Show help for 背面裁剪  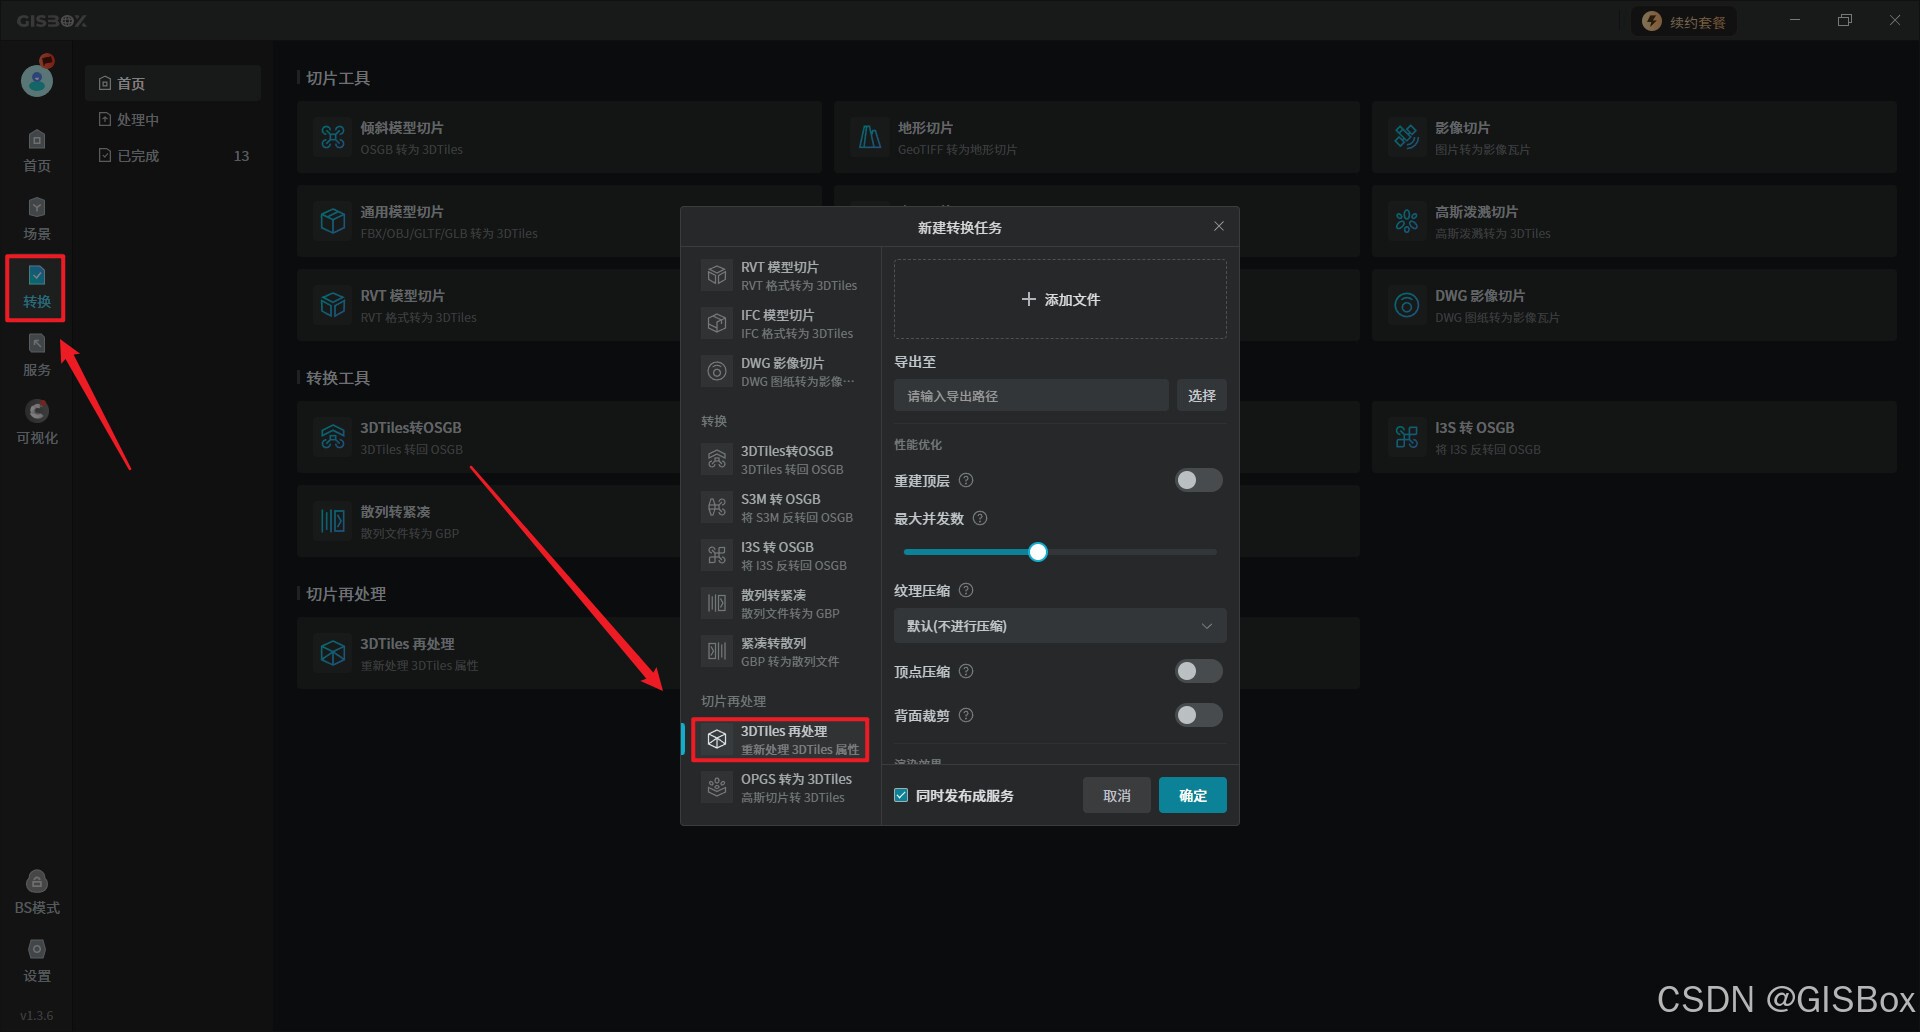point(966,715)
